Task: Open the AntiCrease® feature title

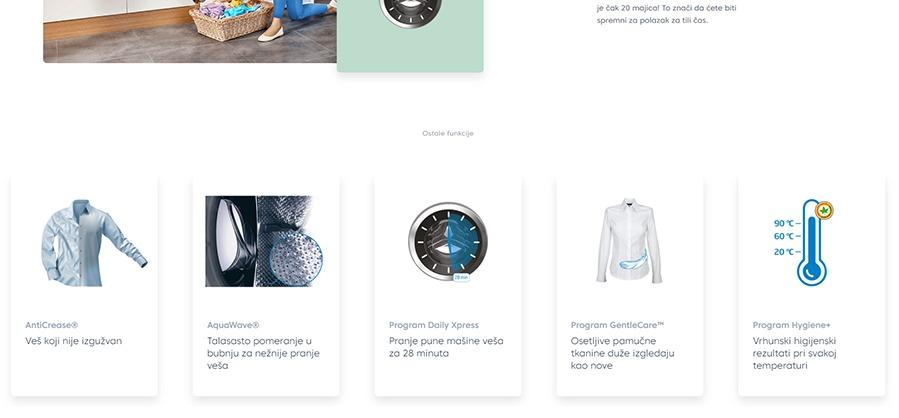Action: pyautogui.click(x=52, y=325)
